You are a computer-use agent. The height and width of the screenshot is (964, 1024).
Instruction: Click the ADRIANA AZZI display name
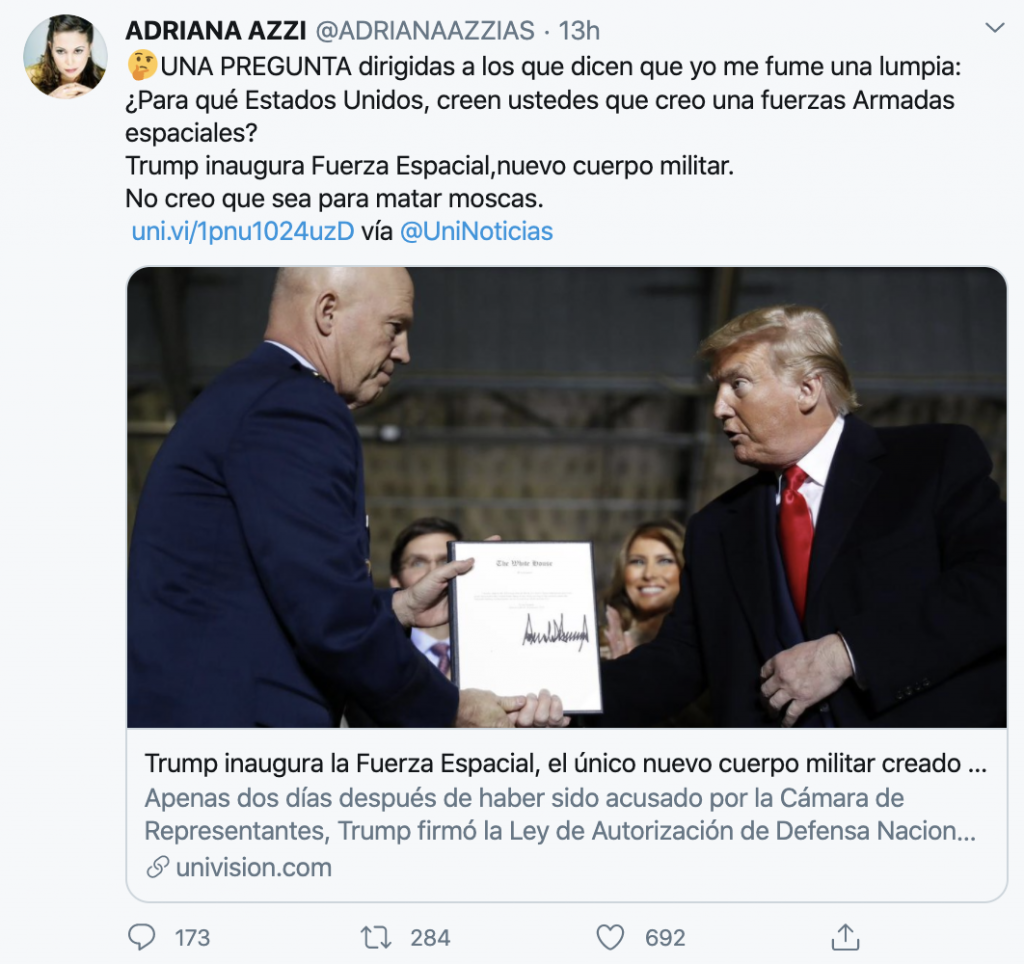(x=216, y=30)
